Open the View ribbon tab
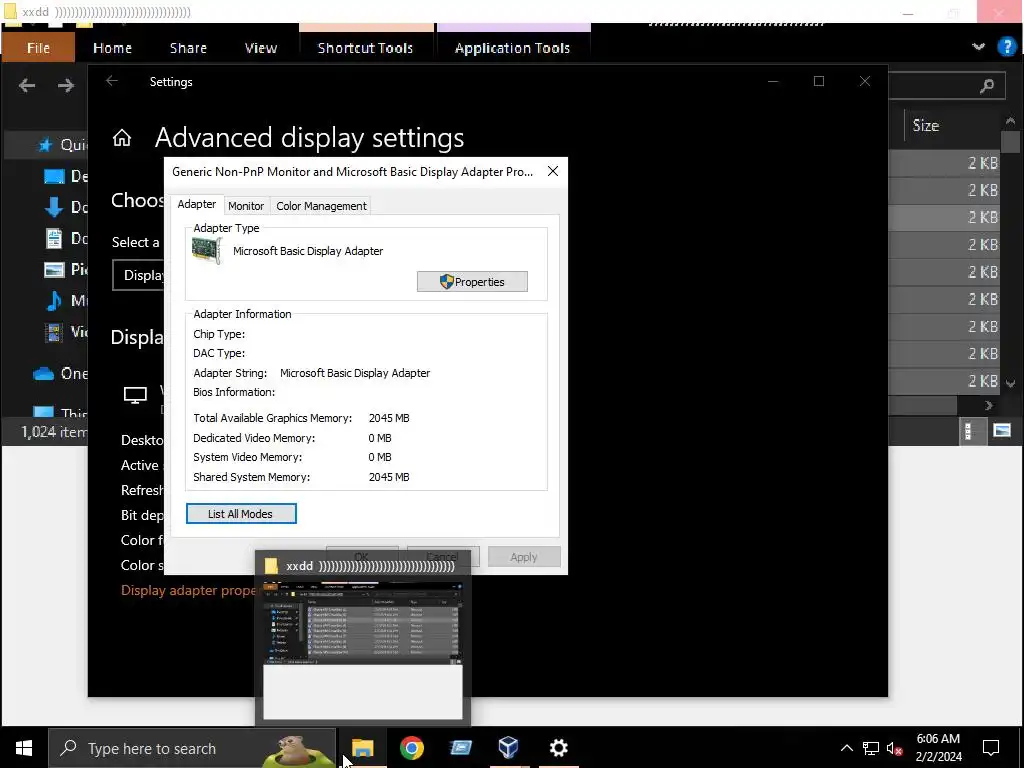This screenshot has height=768, width=1024. (261, 48)
